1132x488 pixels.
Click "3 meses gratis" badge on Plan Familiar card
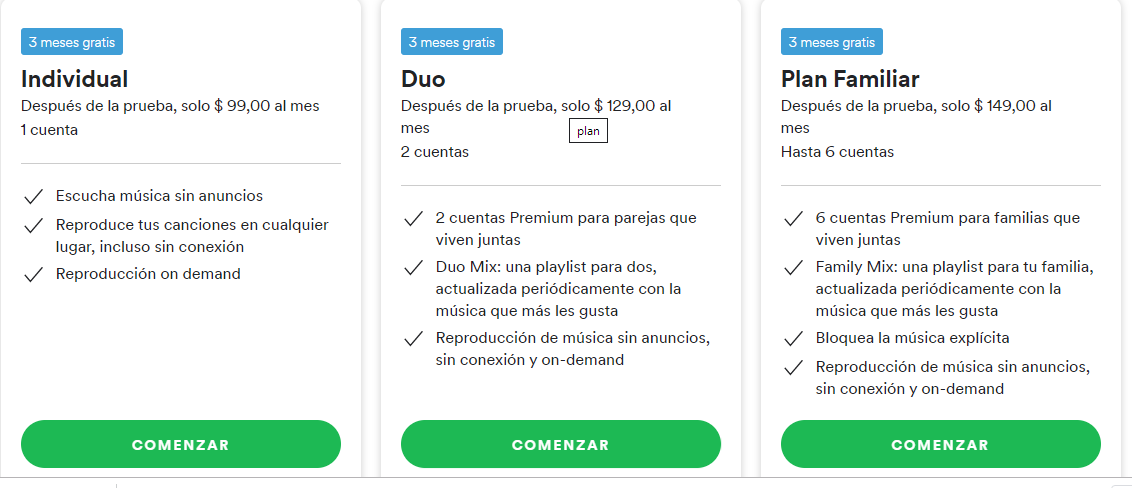click(832, 42)
